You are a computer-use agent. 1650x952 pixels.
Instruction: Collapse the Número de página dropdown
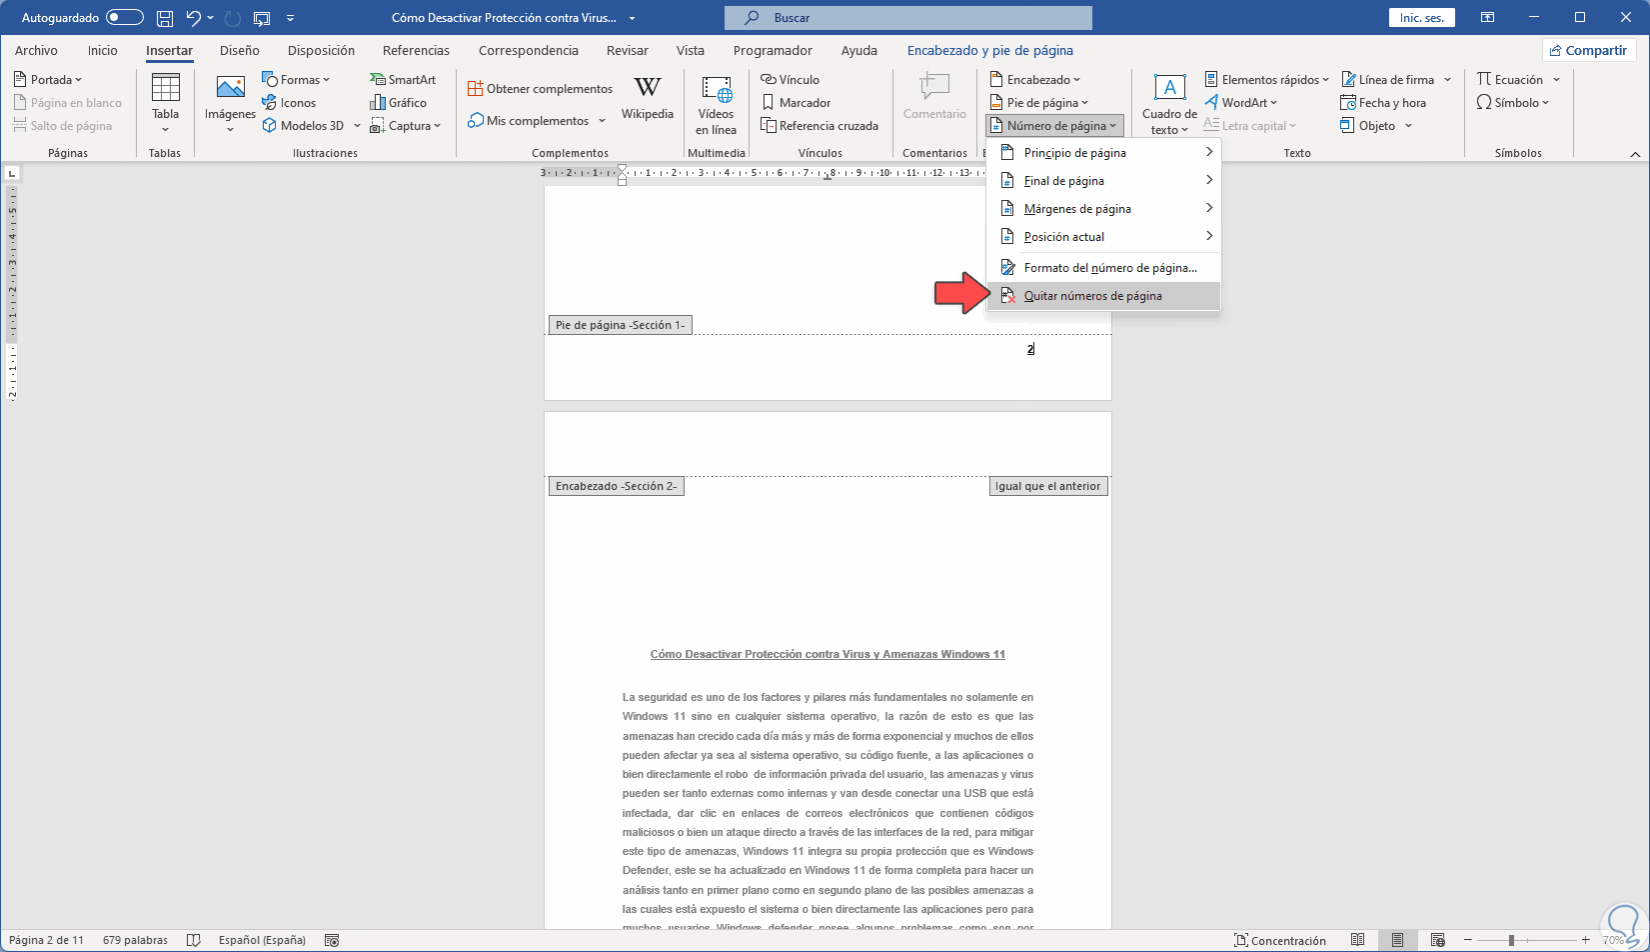click(1055, 126)
